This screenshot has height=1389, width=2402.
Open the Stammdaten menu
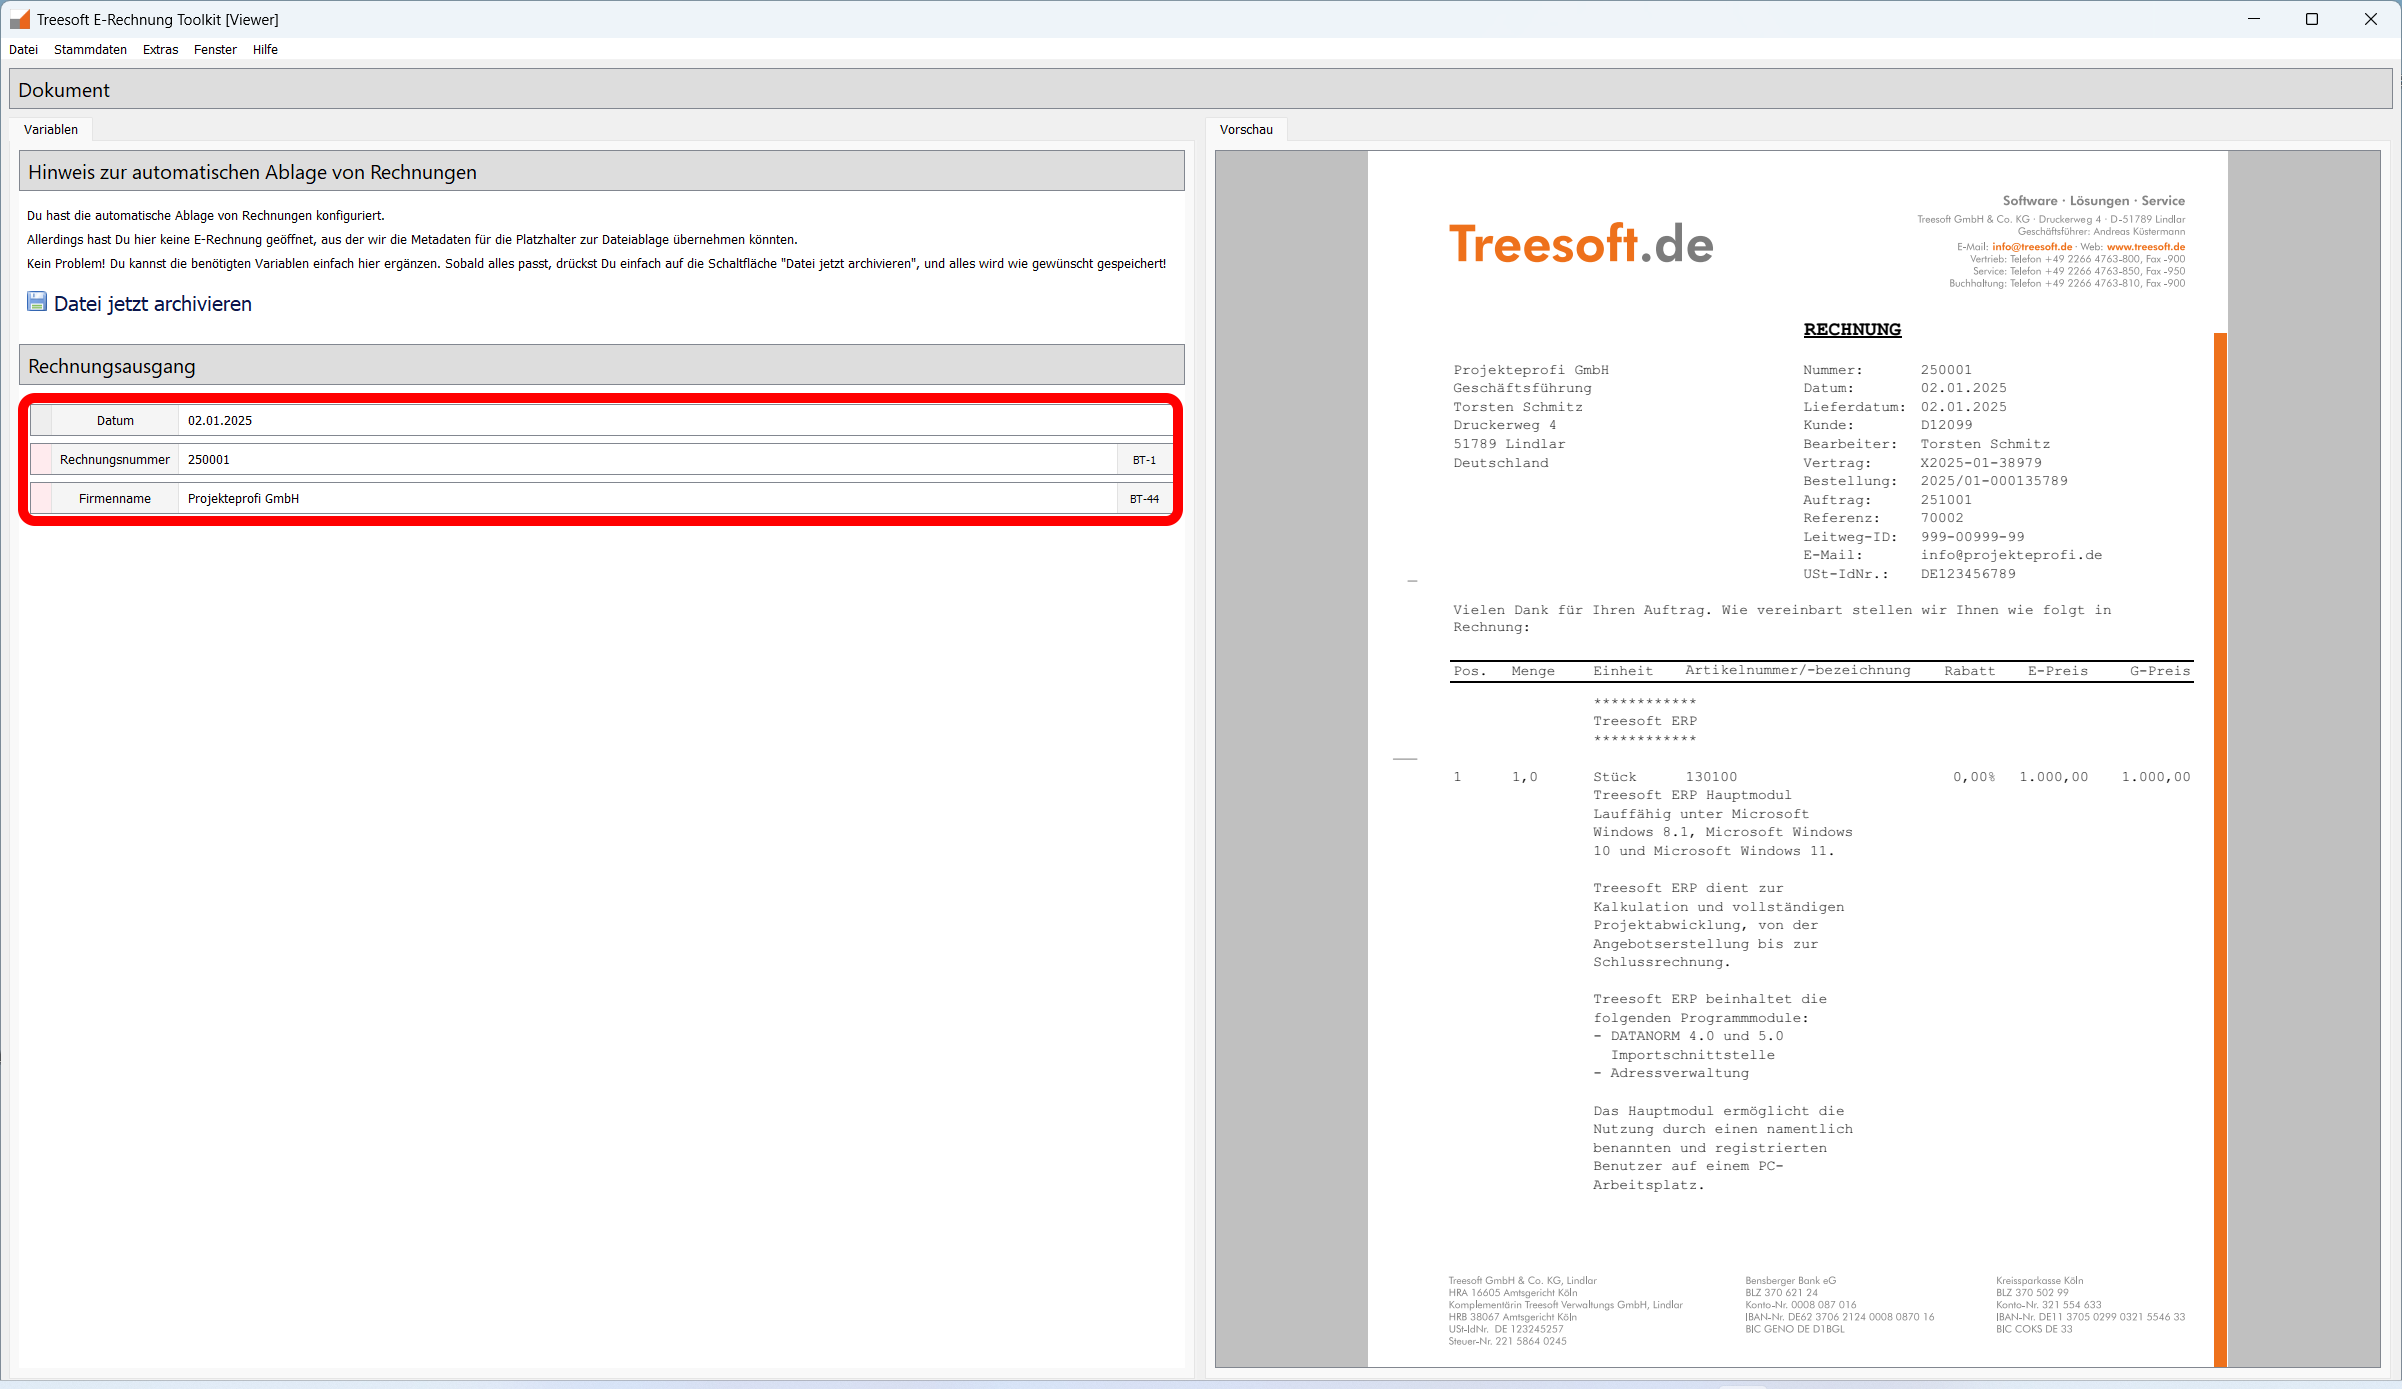tap(90, 50)
